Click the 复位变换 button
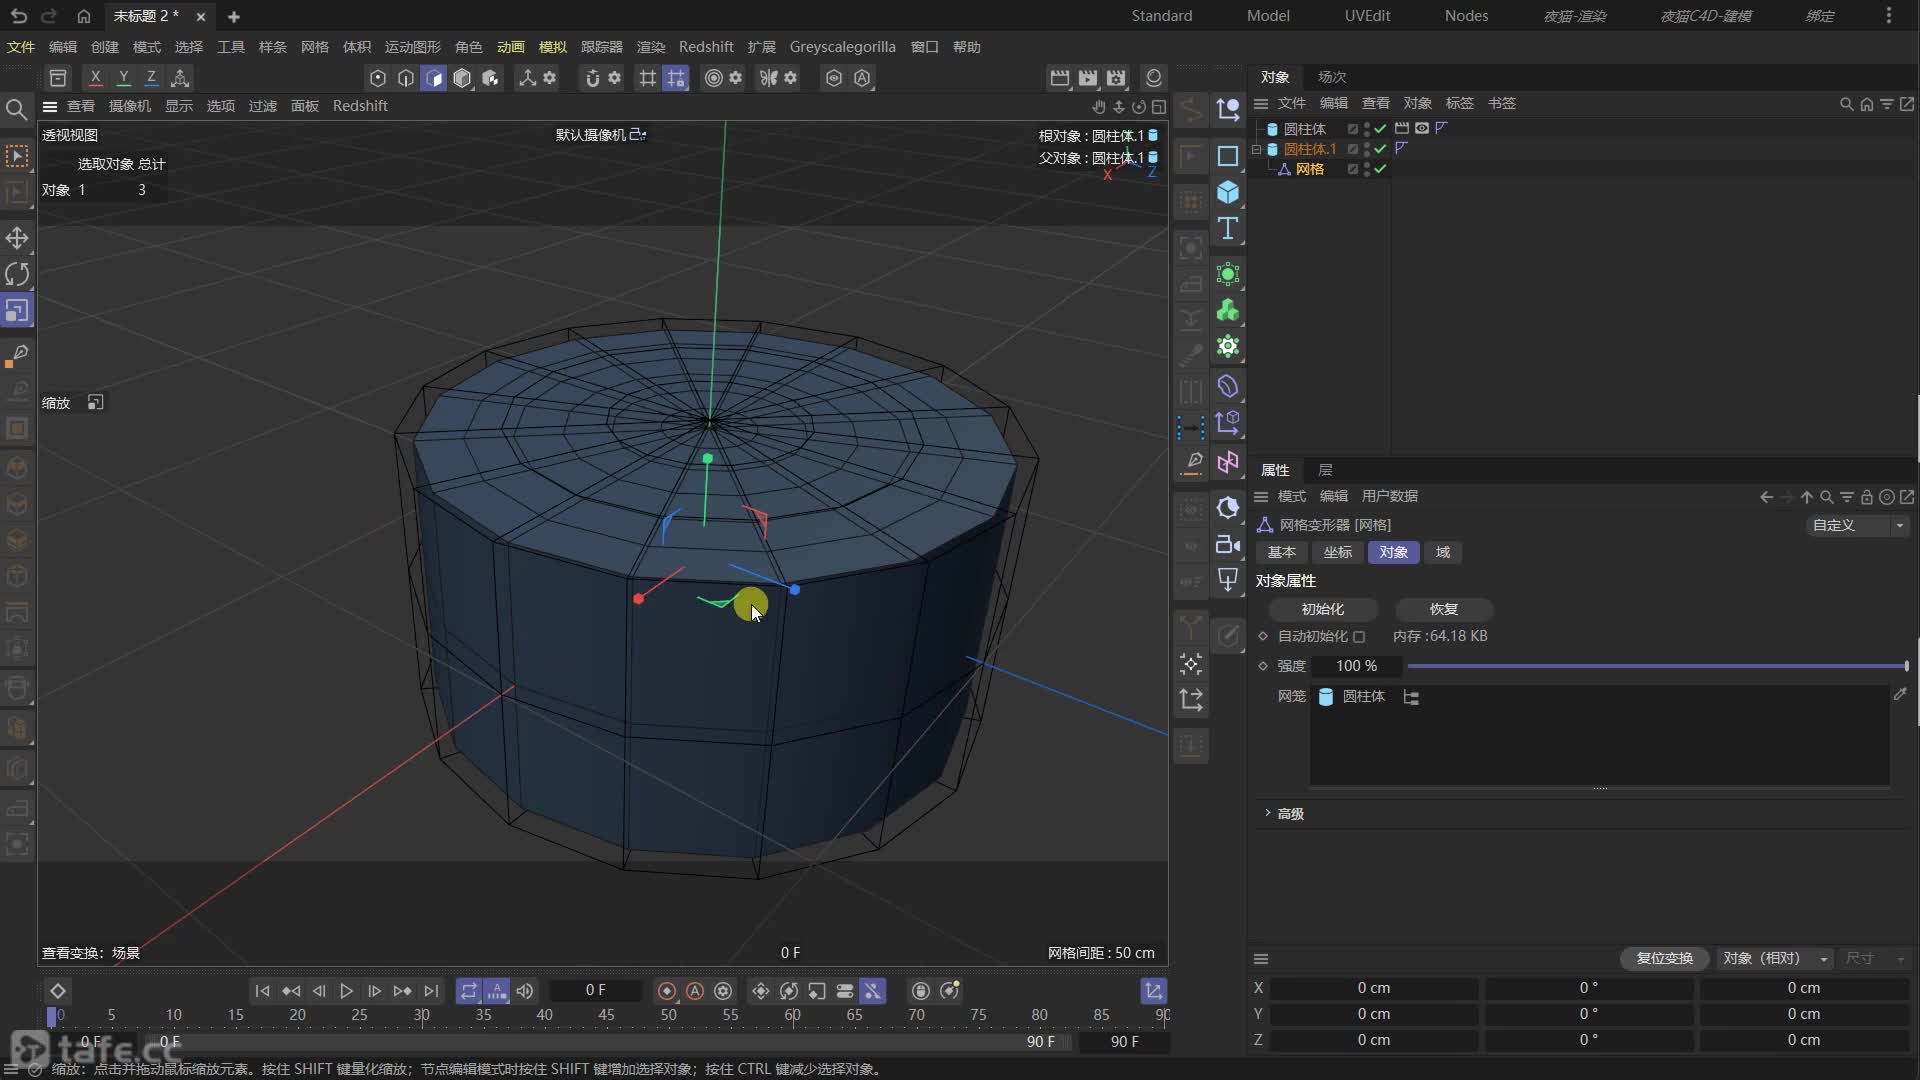The image size is (1920, 1080). click(1664, 958)
